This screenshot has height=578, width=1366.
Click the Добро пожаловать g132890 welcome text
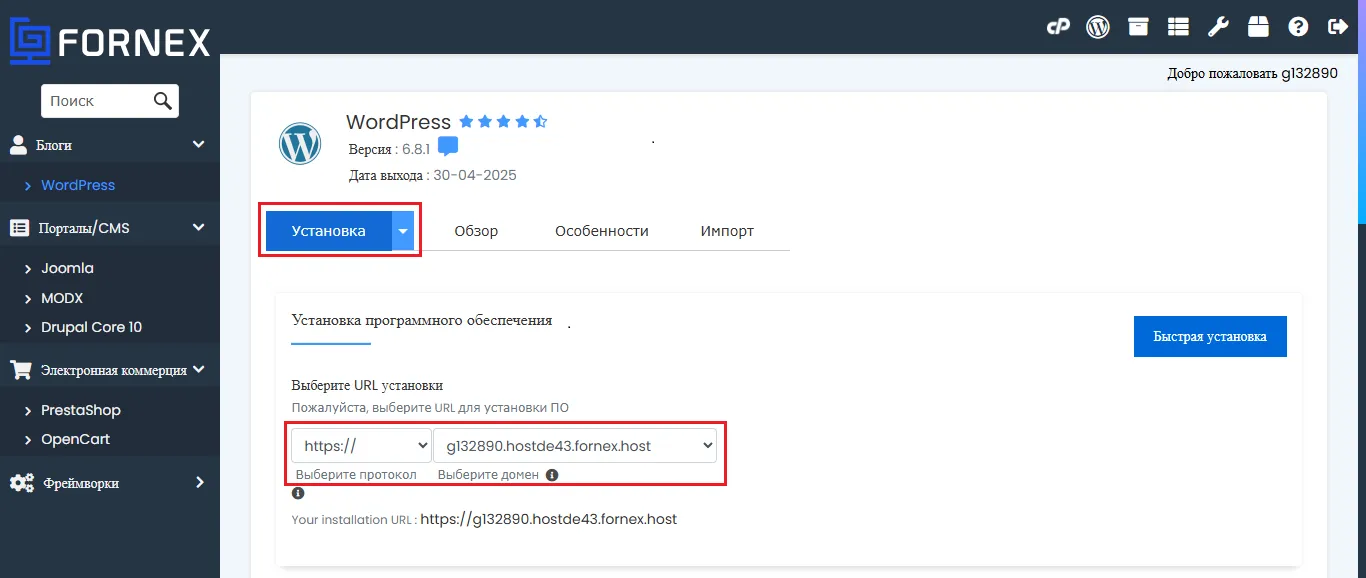(x=1252, y=74)
